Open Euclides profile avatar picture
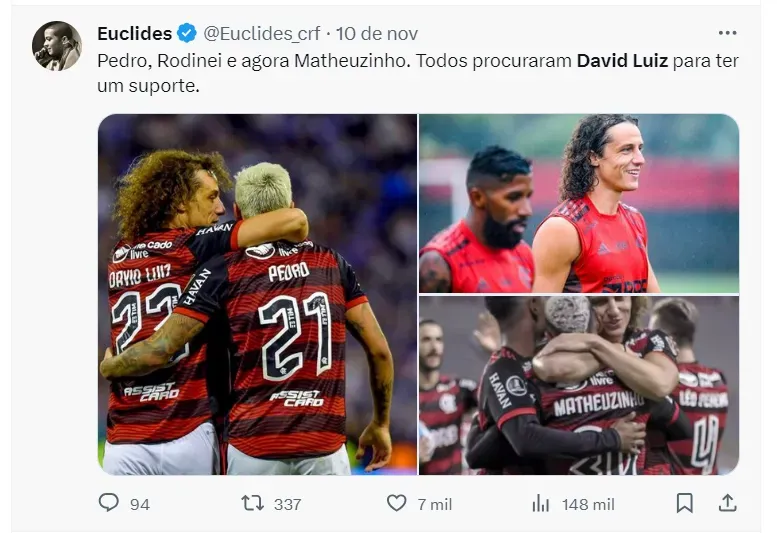Viewport: 777px width, 533px height. (57, 46)
